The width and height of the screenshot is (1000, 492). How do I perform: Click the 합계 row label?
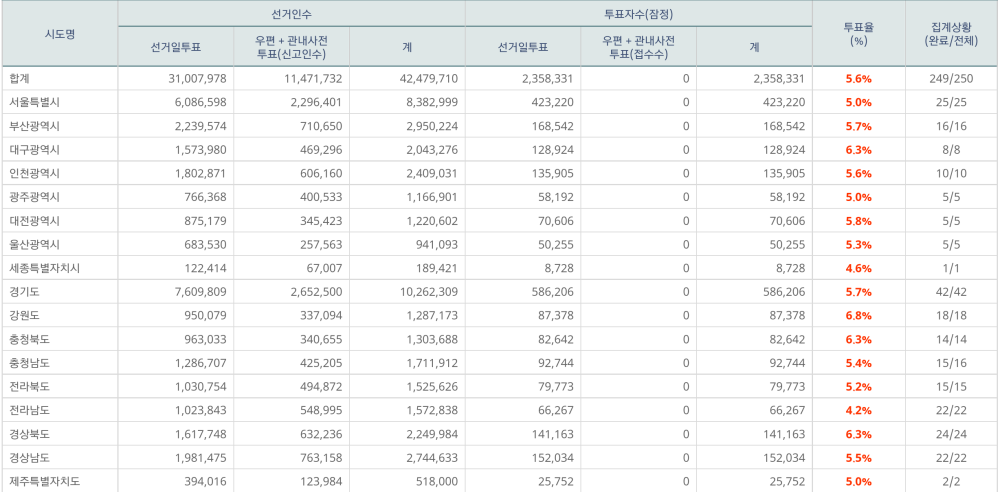tap(21, 78)
